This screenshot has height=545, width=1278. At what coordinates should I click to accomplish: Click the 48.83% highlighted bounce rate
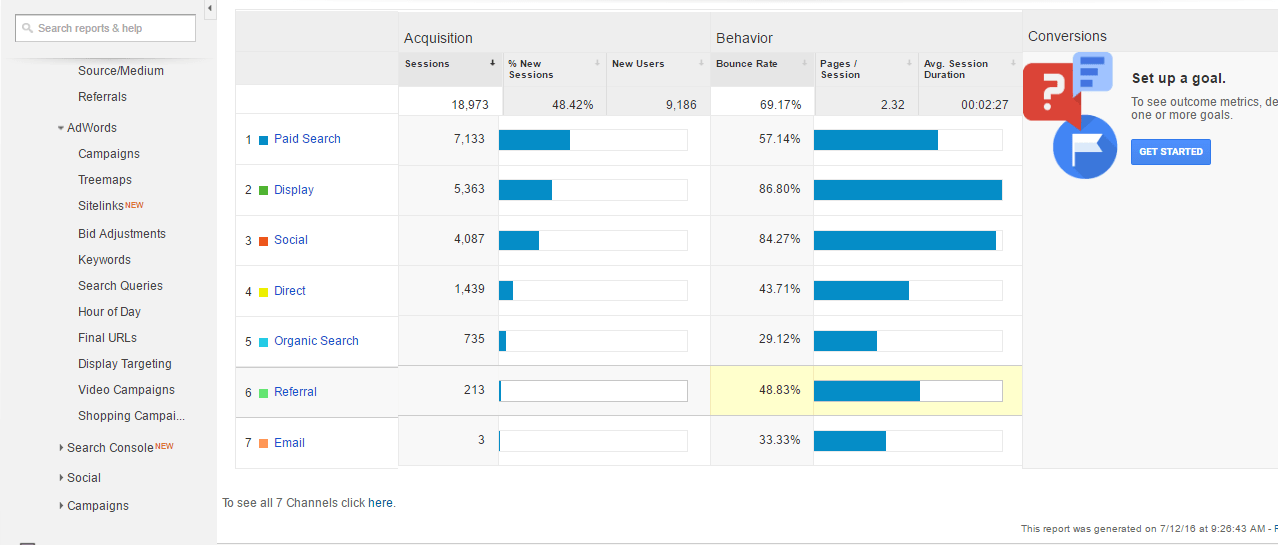point(780,391)
